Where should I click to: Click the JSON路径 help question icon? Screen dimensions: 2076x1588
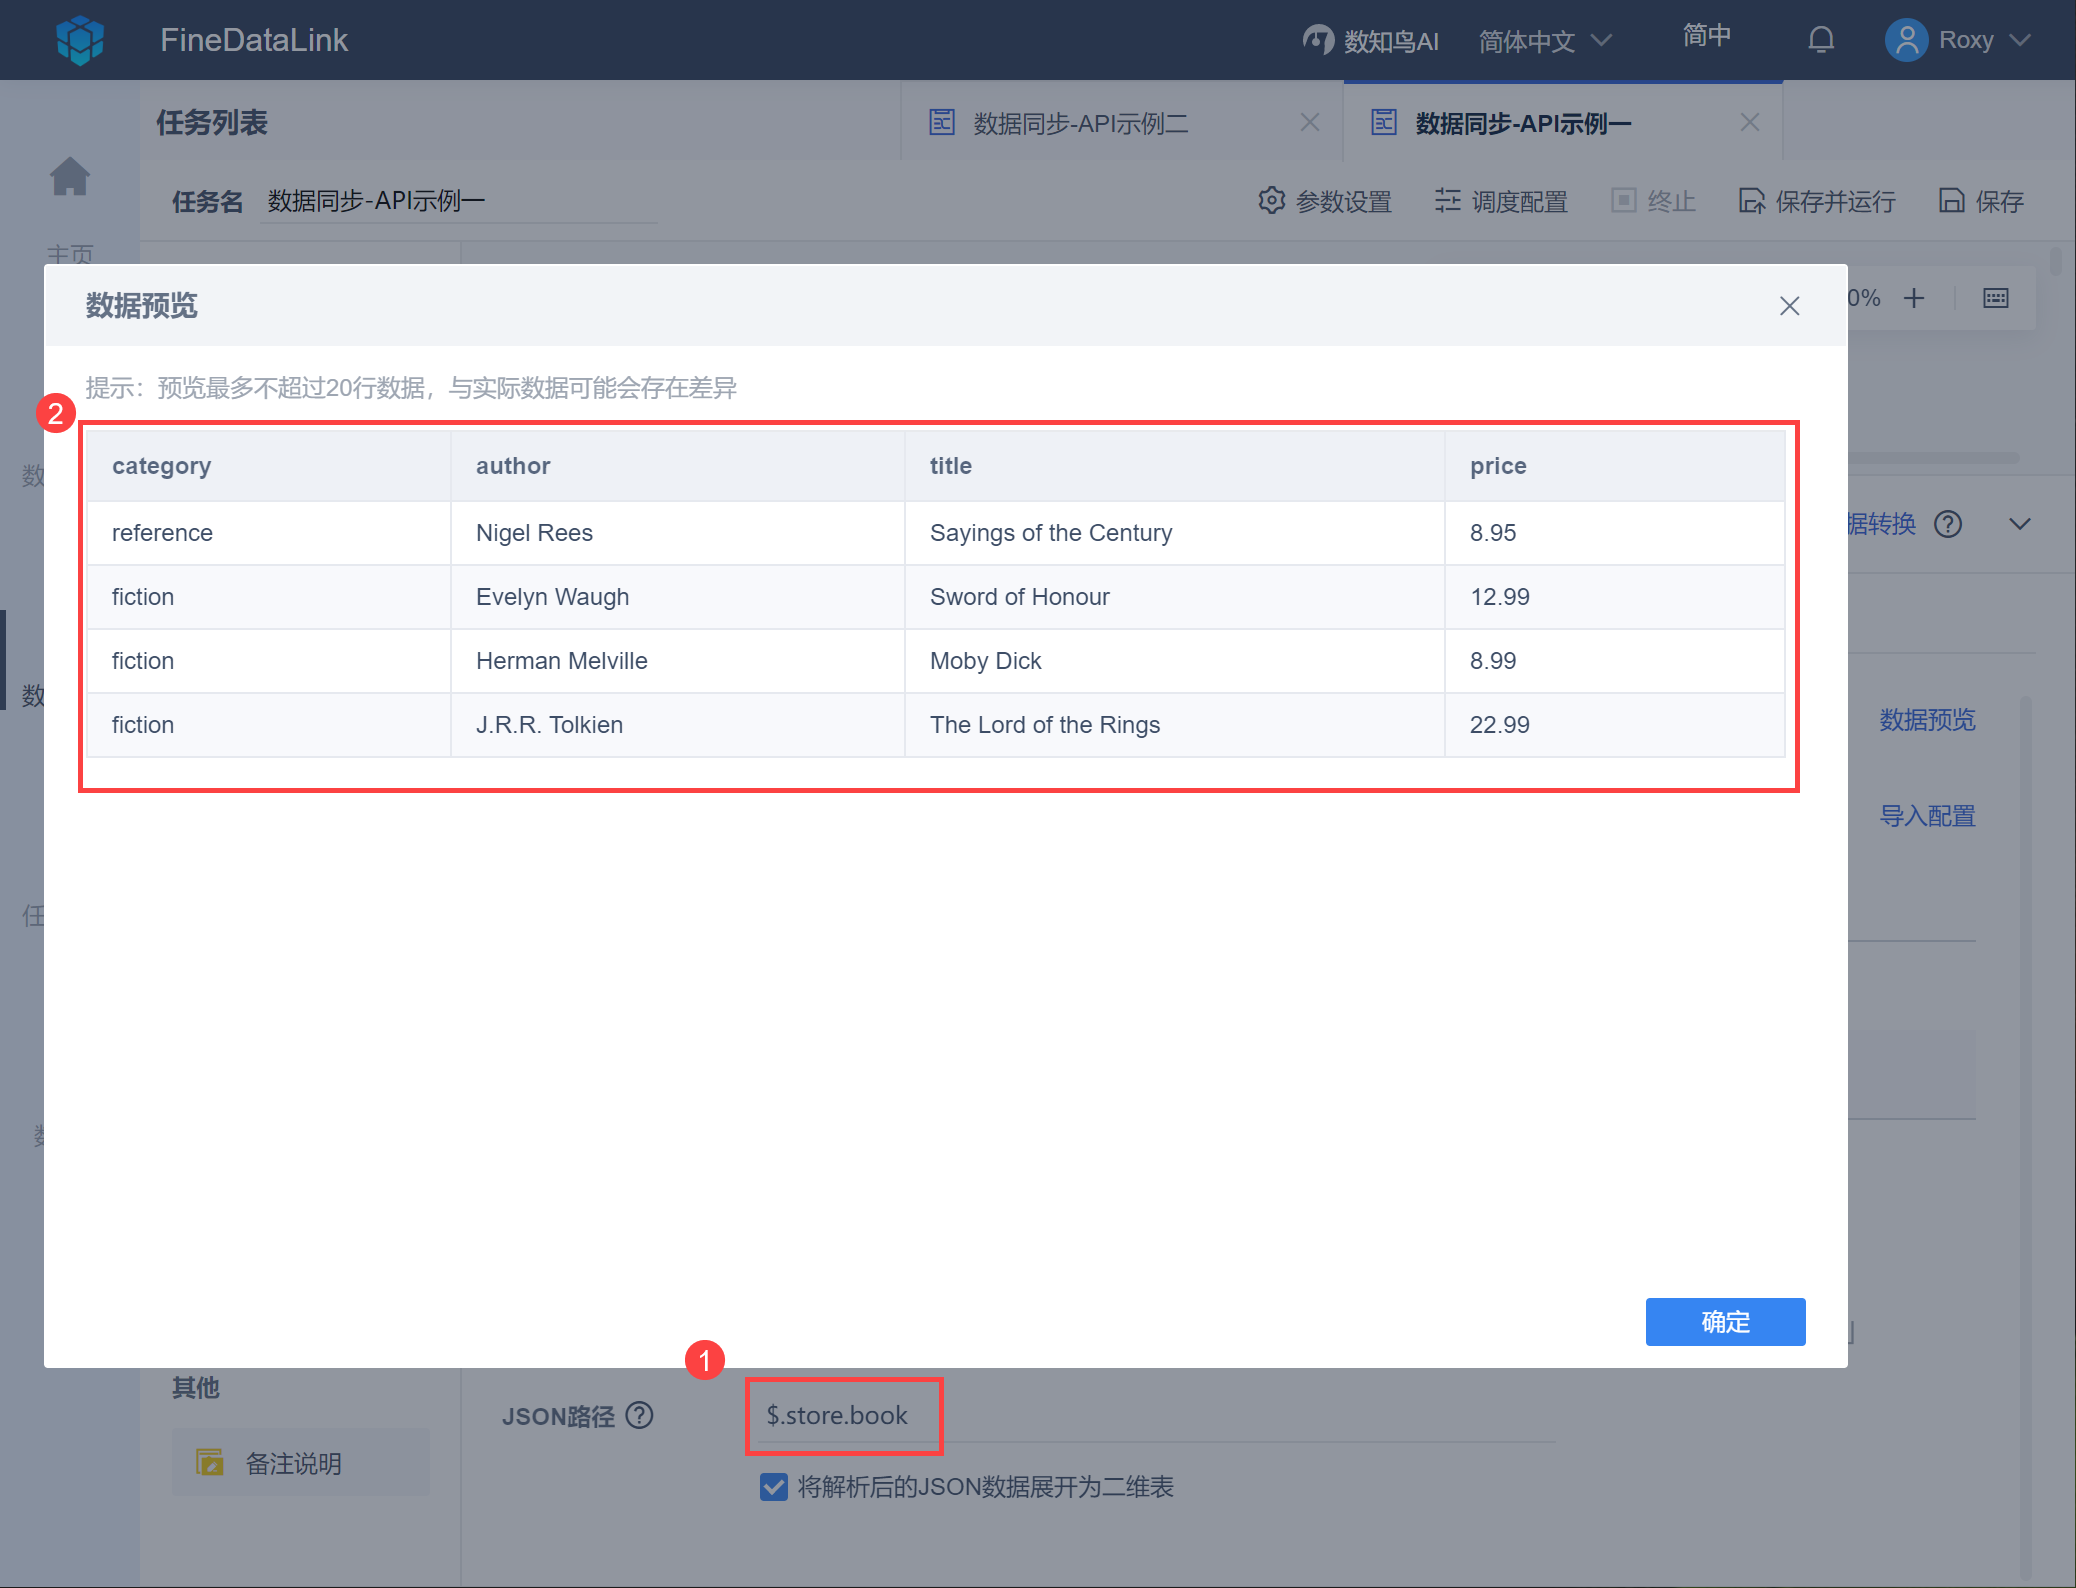(x=639, y=1415)
